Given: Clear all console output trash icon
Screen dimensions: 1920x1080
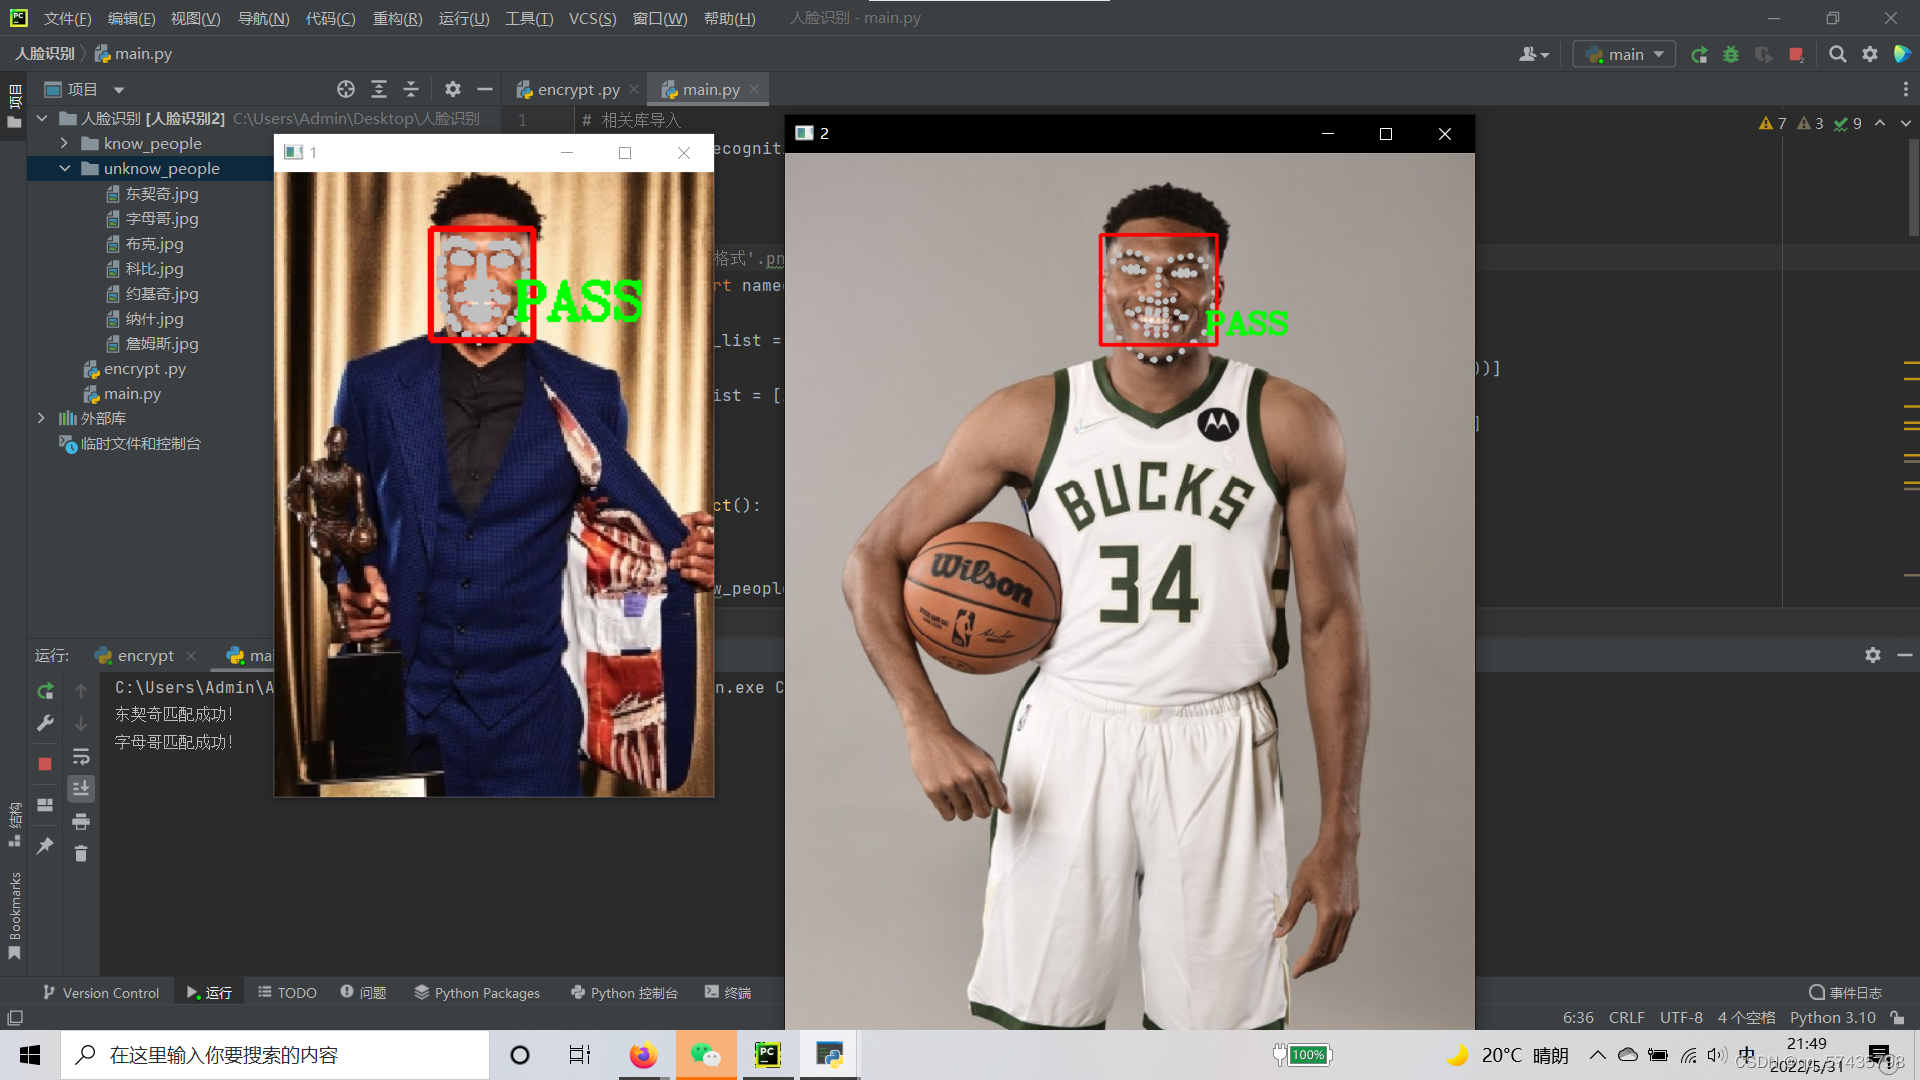Looking at the screenshot, I should pos(81,853).
